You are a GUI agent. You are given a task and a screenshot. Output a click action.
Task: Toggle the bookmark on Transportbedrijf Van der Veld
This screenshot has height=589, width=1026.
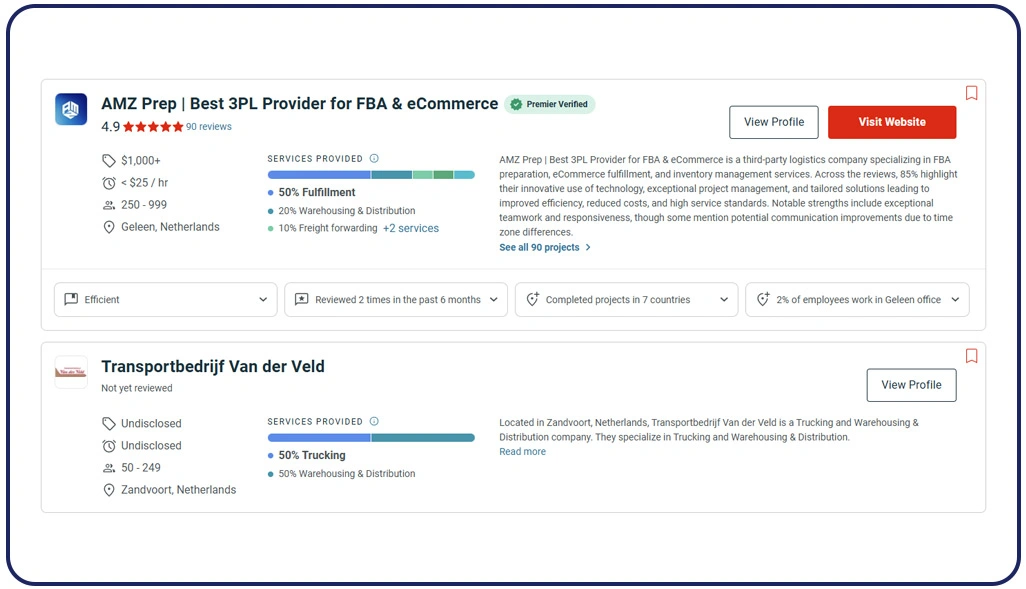(x=971, y=356)
